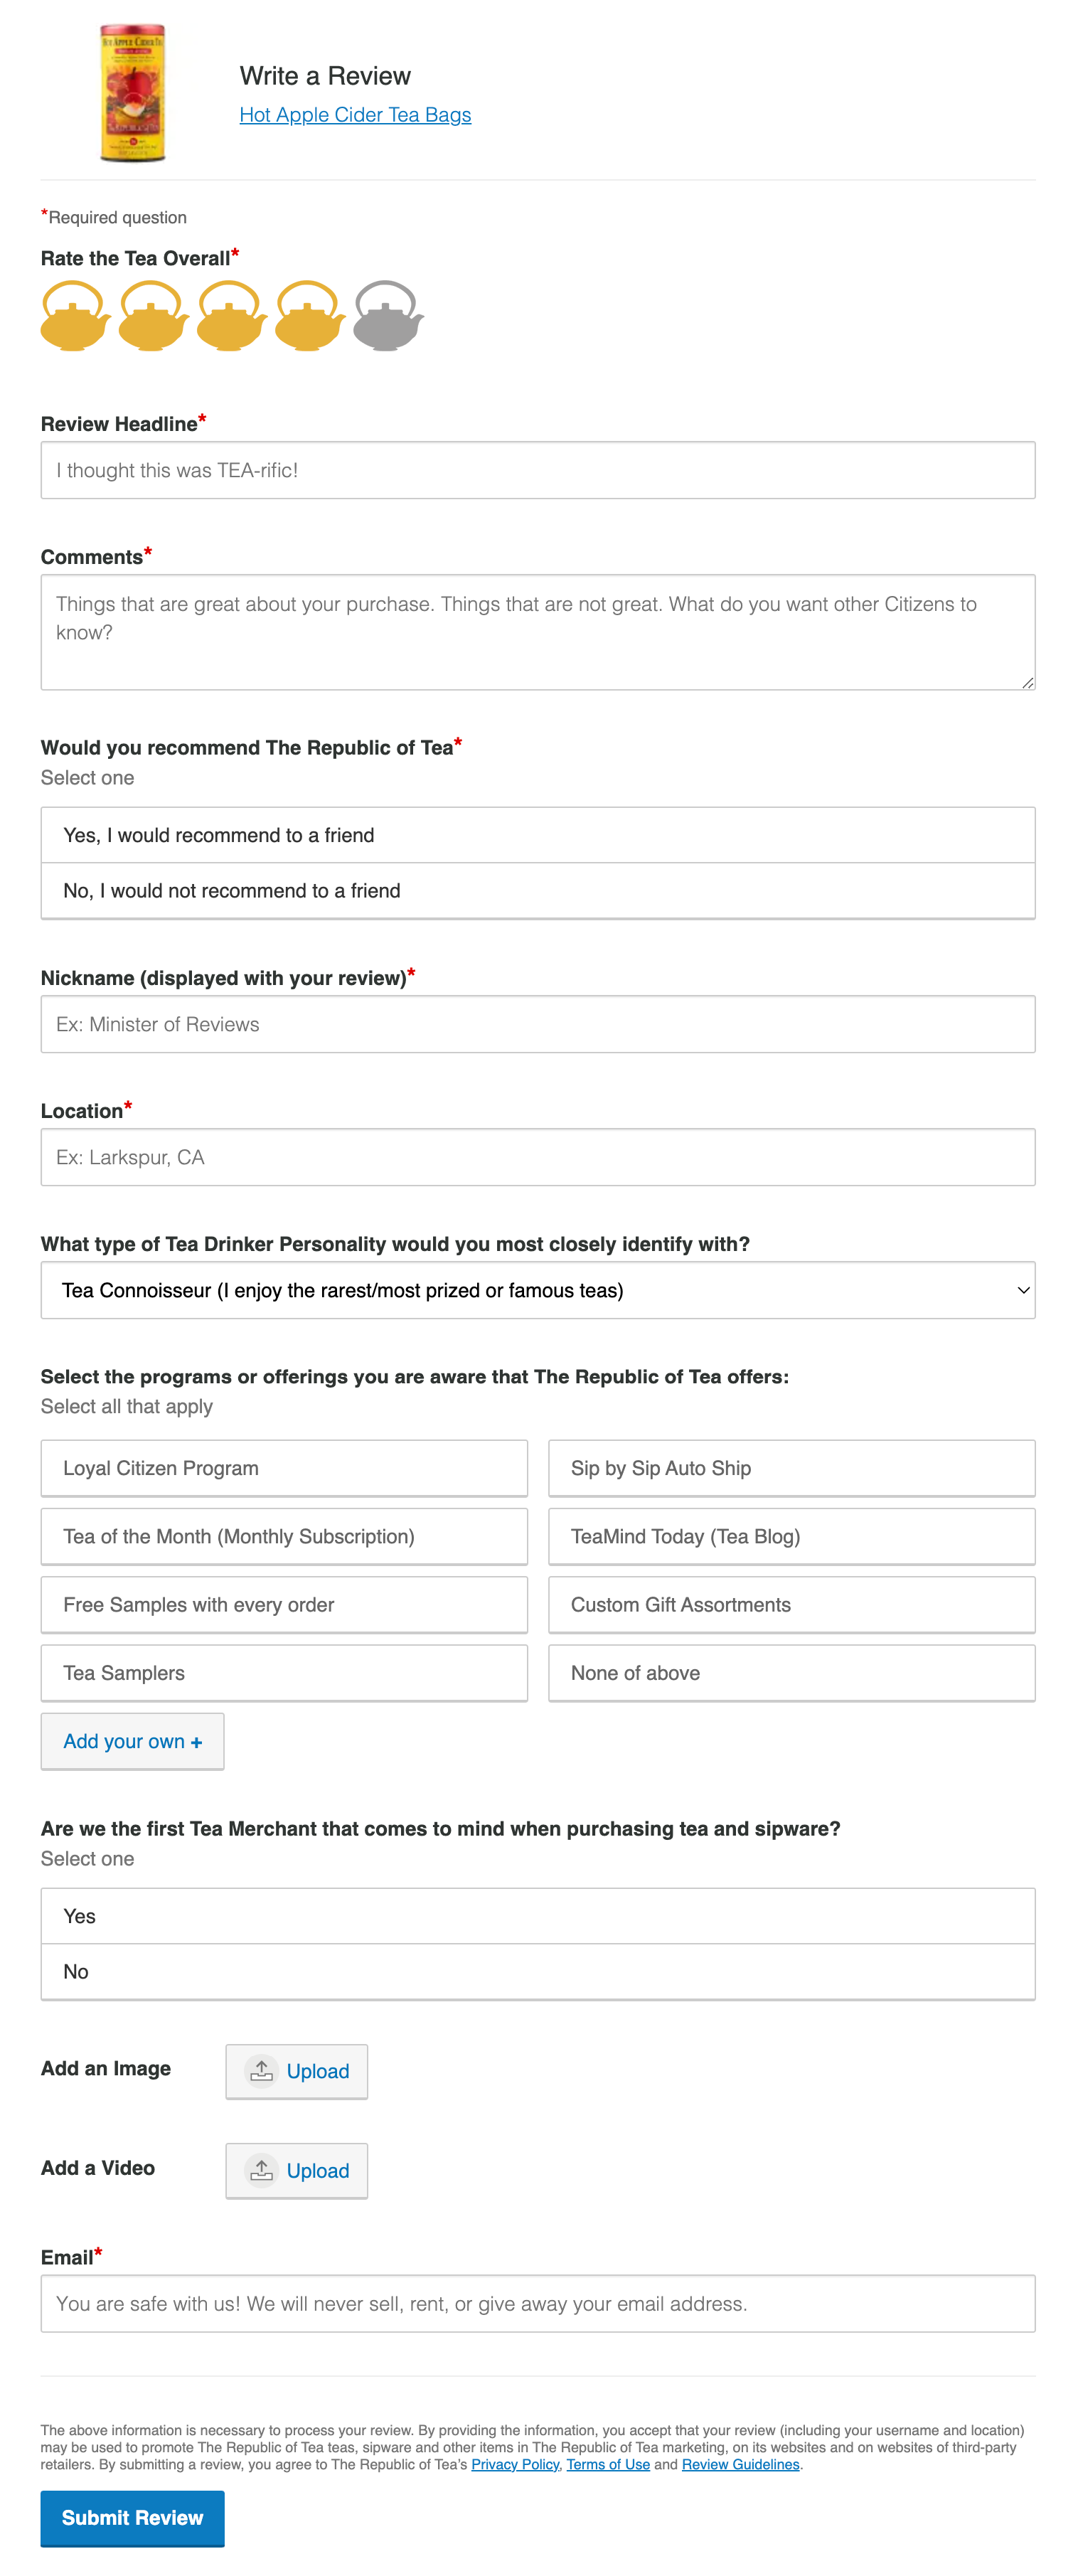Click the Add an Image upload icon
Screen dimensions: 1078x2576
coord(262,2071)
